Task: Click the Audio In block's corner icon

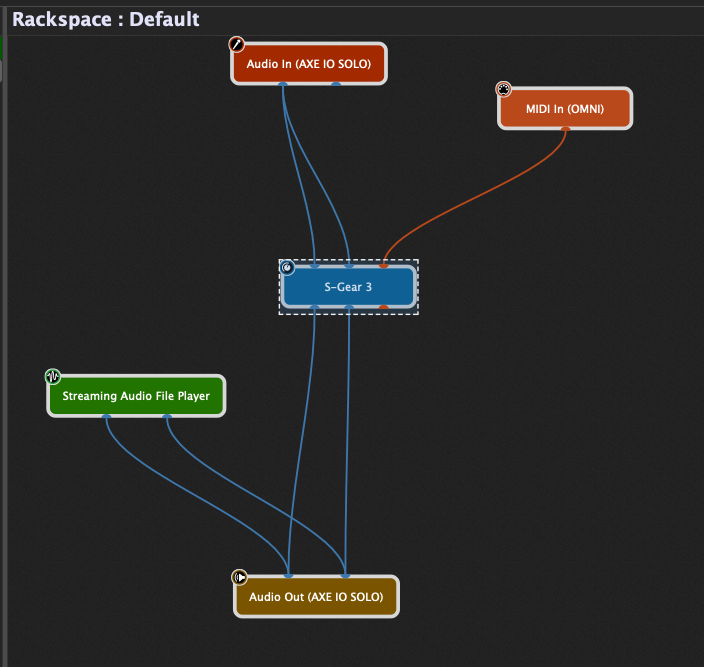Action: tap(237, 45)
